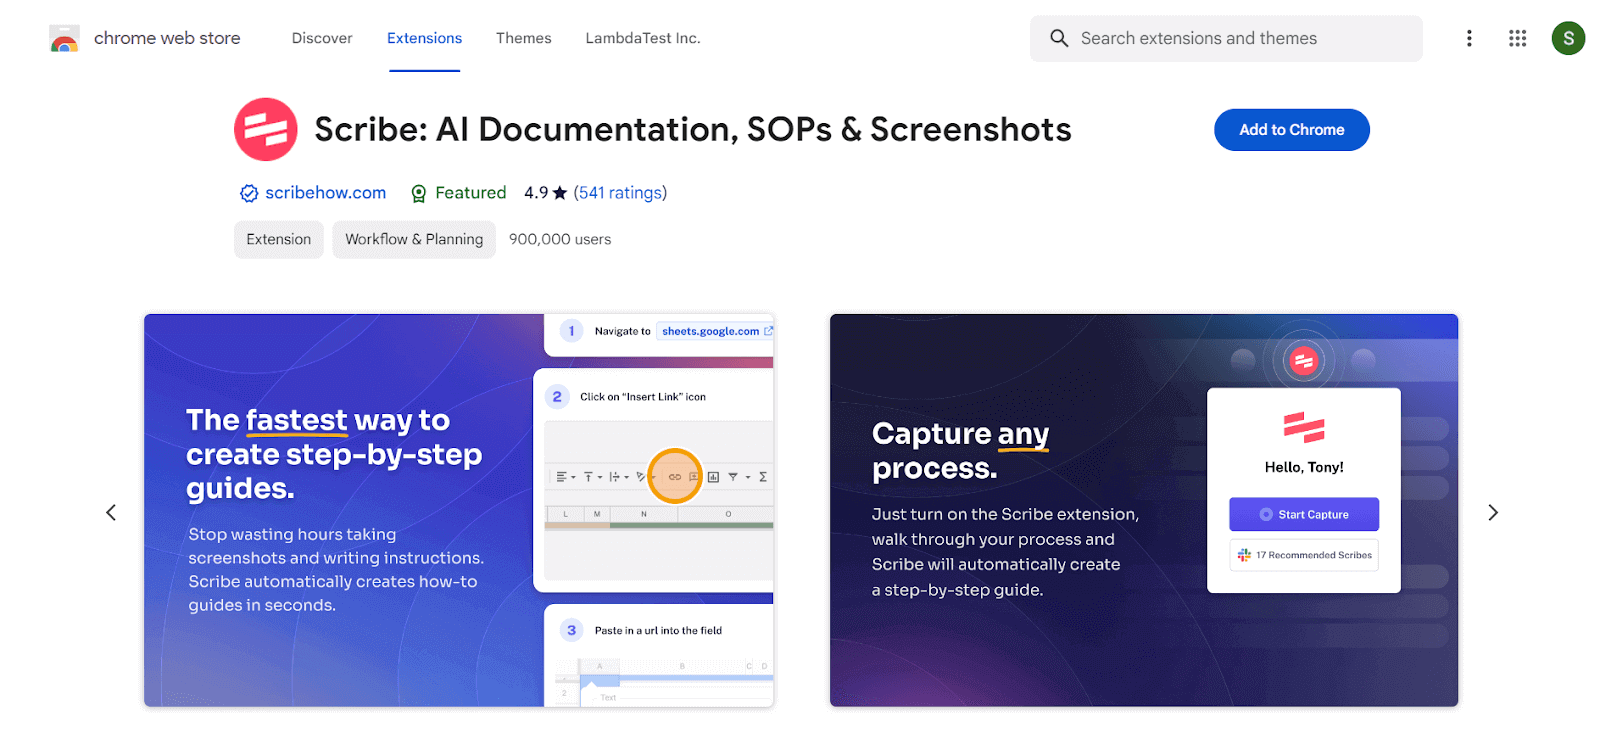Image resolution: width=1600 pixels, height=739 pixels.
Task: Go to the Discover tab
Action: [x=322, y=38]
